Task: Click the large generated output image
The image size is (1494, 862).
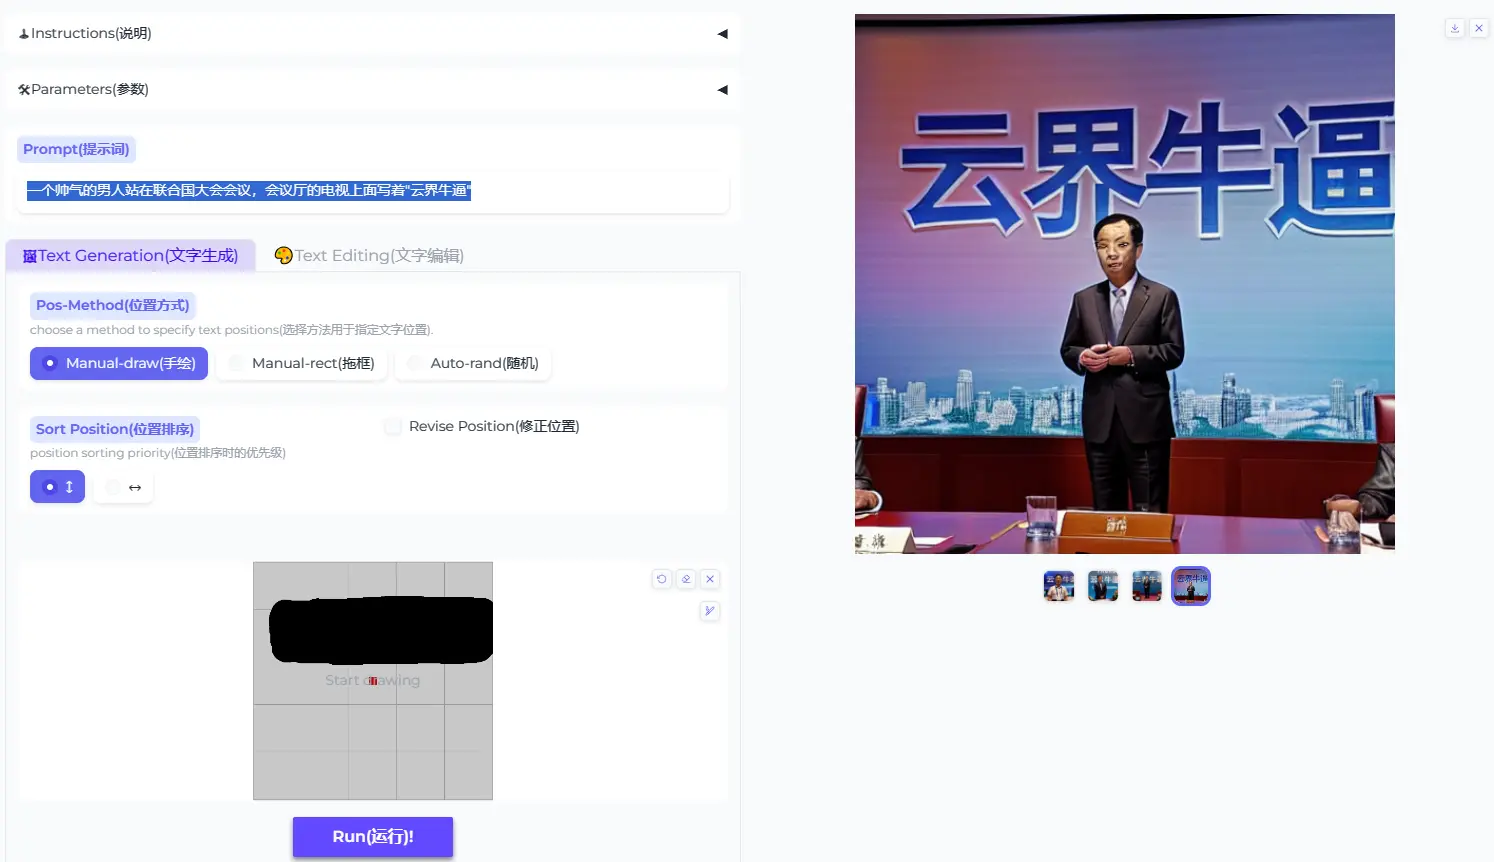Action: point(1125,284)
